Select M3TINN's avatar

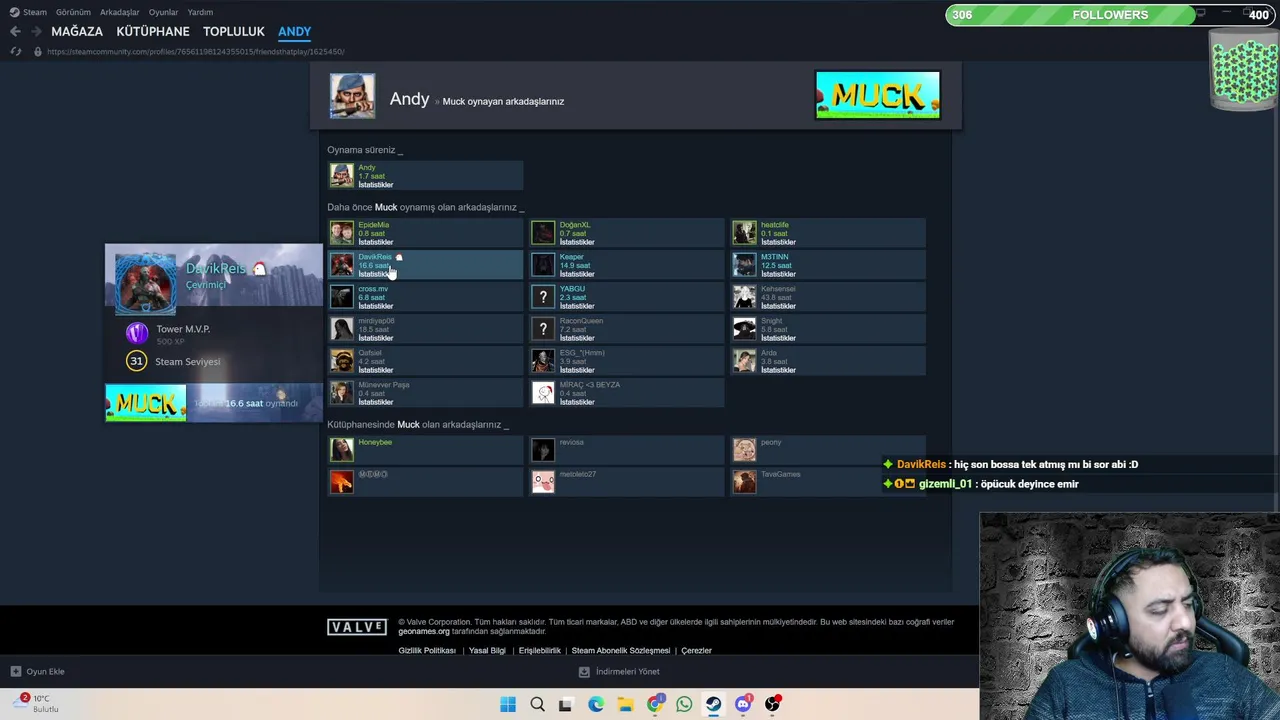[744, 265]
